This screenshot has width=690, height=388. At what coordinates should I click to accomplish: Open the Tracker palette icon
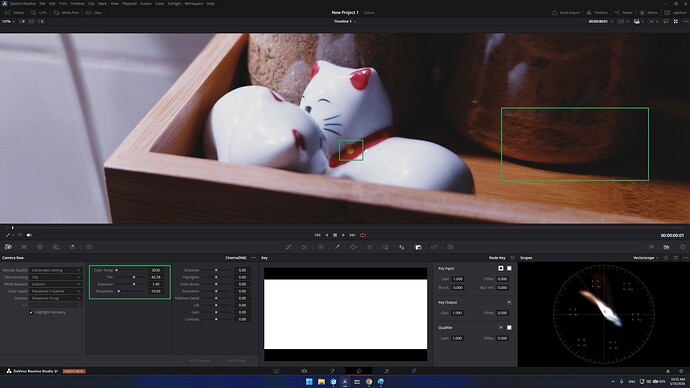tap(370, 247)
